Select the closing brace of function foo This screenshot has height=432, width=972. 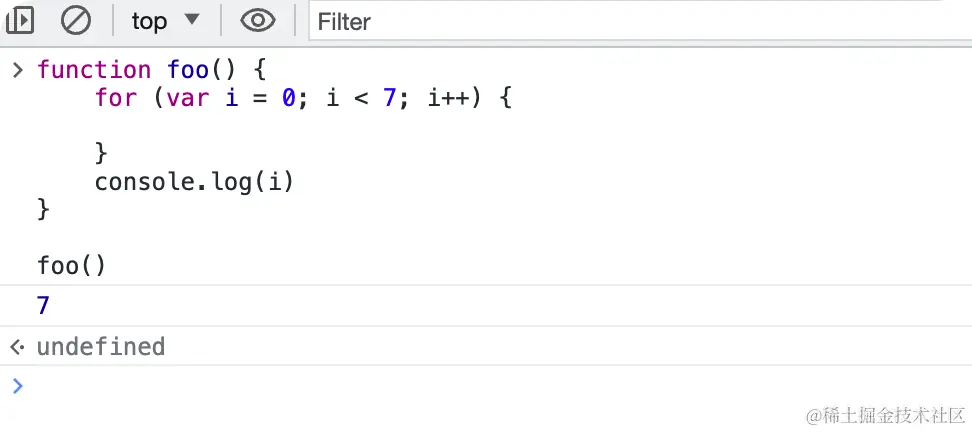[43, 209]
